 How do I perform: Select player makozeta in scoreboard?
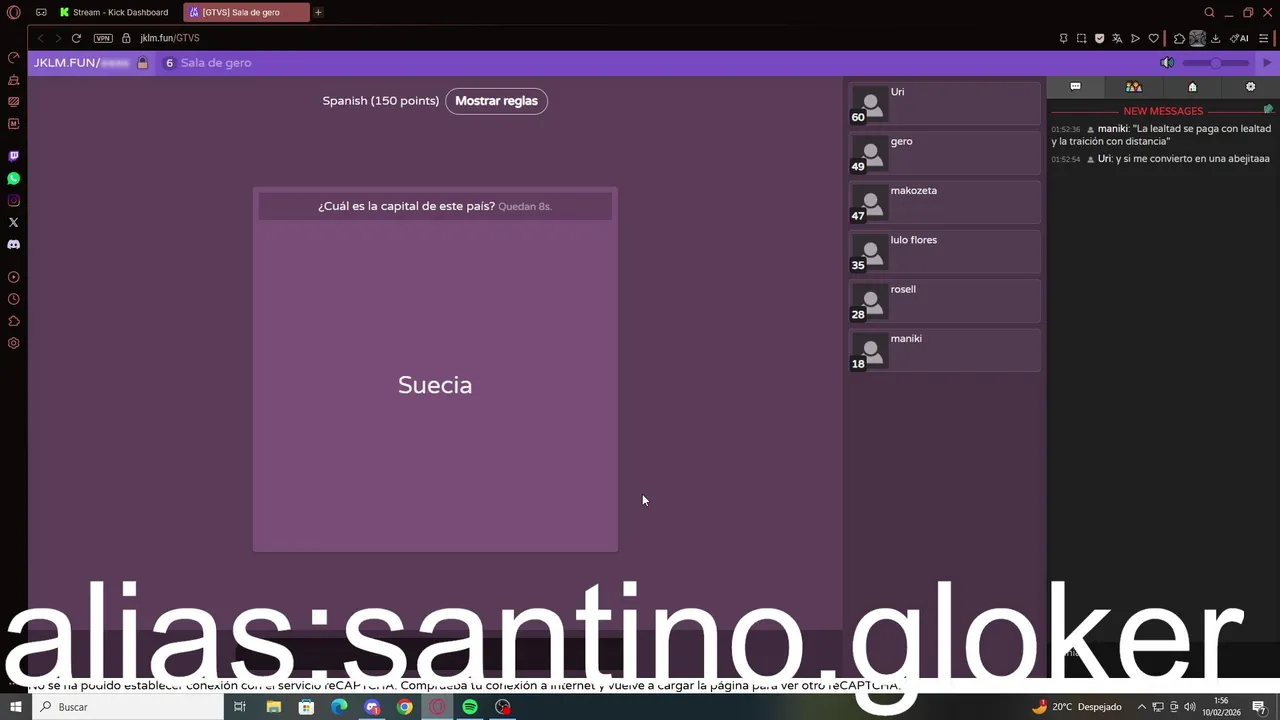945,202
